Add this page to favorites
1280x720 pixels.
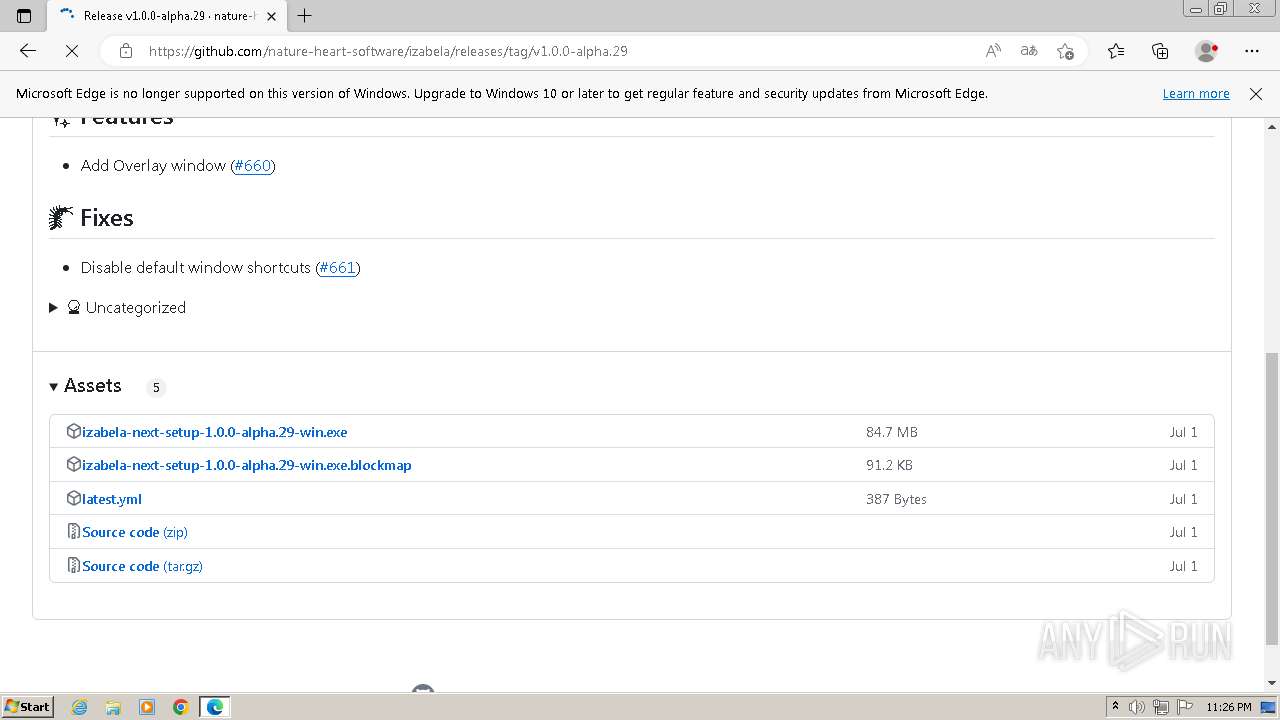[1065, 51]
